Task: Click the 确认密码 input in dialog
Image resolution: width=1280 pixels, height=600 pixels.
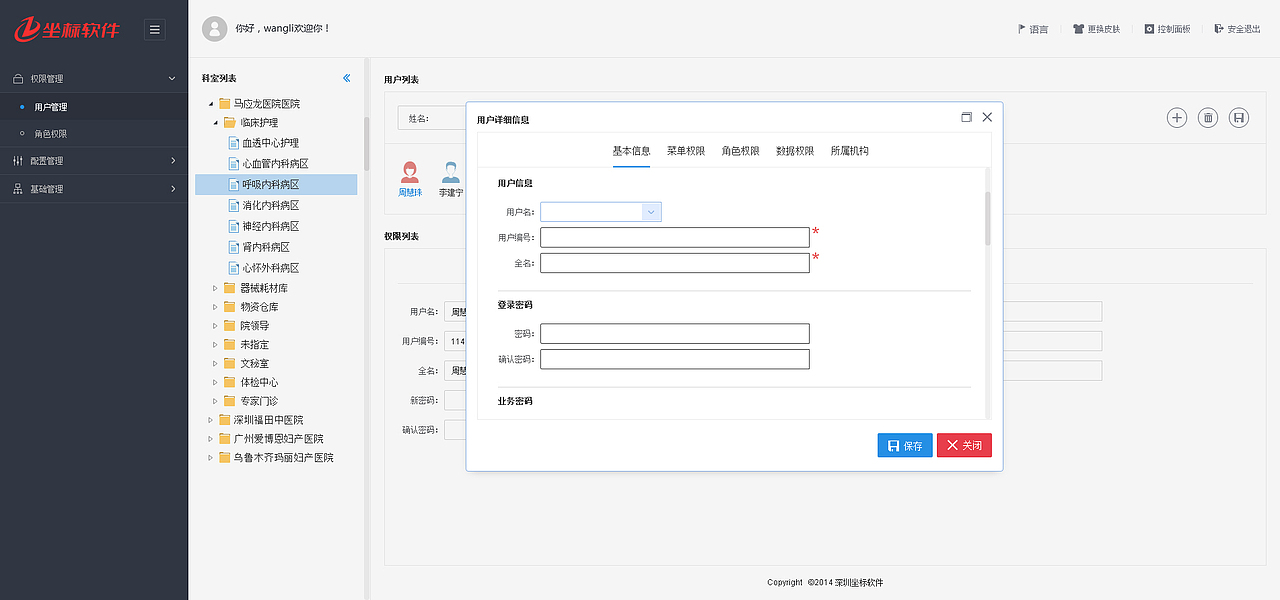Action: (x=675, y=359)
